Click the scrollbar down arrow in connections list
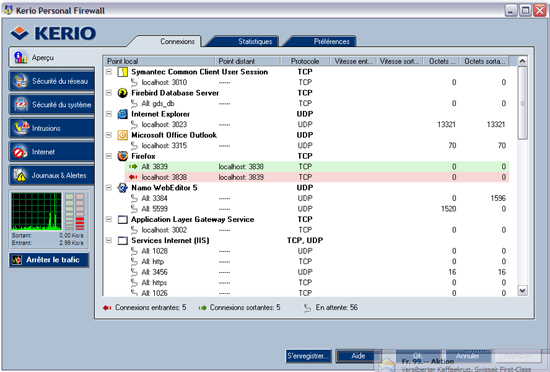Viewport: 550px width, 372px height. point(522,290)
